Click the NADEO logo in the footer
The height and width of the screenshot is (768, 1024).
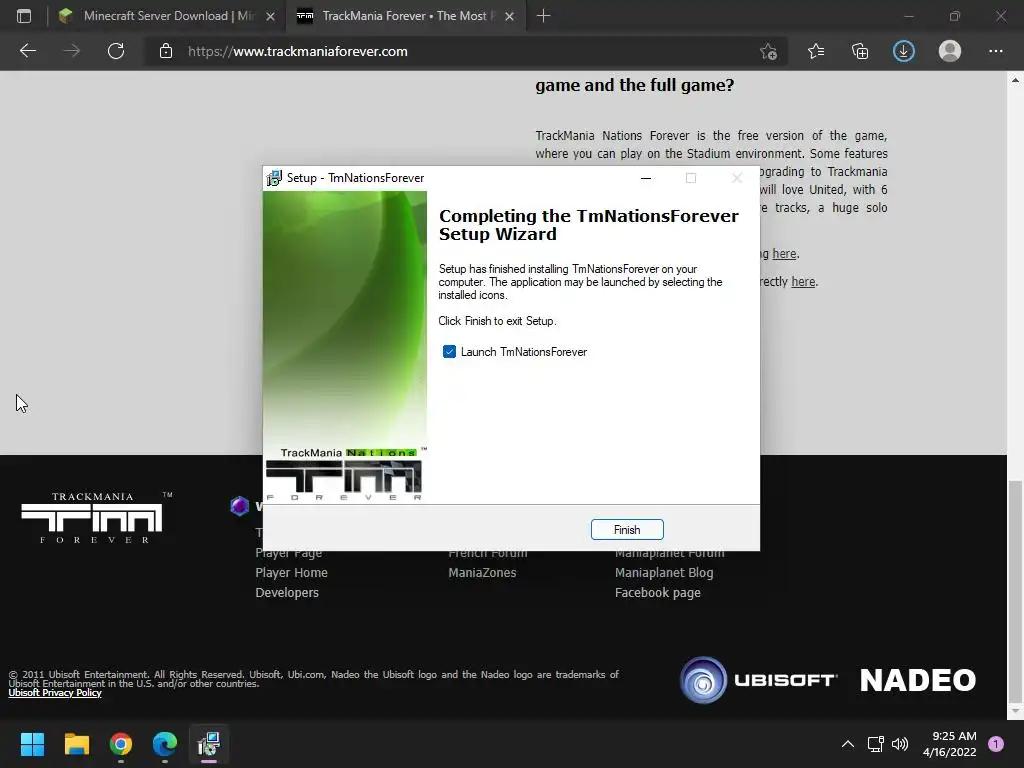click(x=918, y=680)
